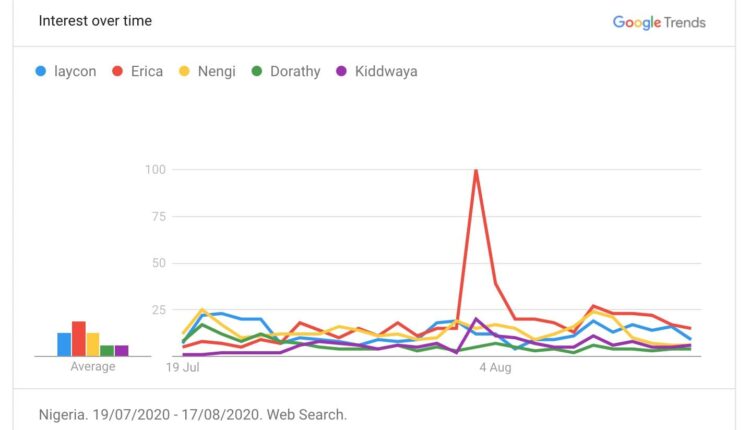Click the yellow Nengi legend dot
The width and height of the screenshot is (750, 430).
click(184, 71)
